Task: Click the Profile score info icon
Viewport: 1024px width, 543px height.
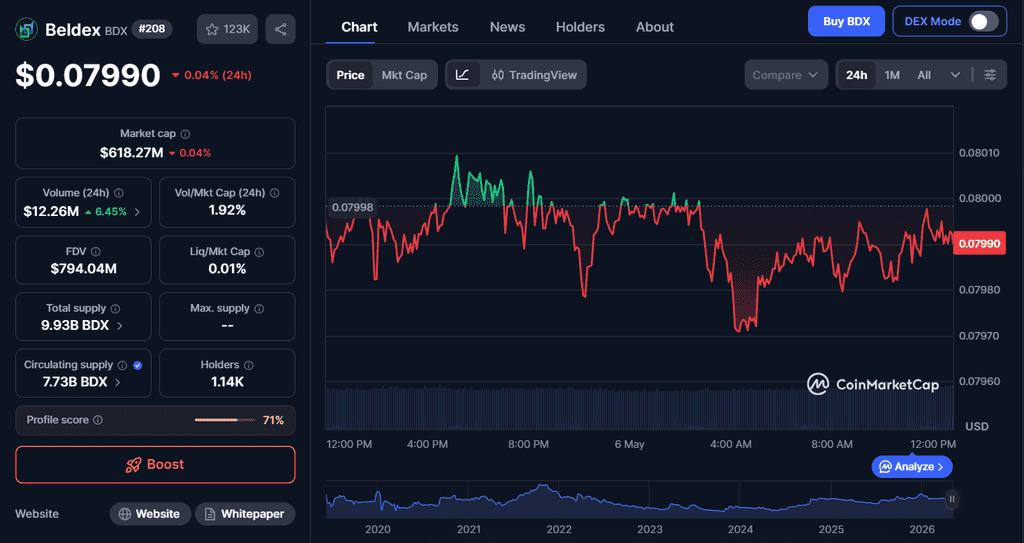Action: pos(98,420)
